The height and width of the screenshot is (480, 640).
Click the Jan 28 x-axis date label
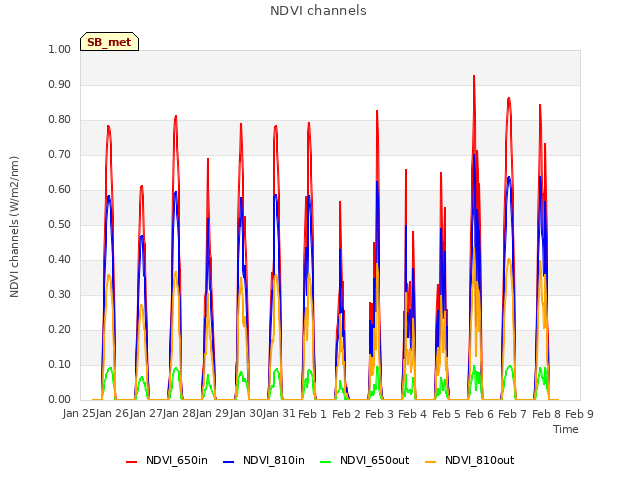[179, 414]
